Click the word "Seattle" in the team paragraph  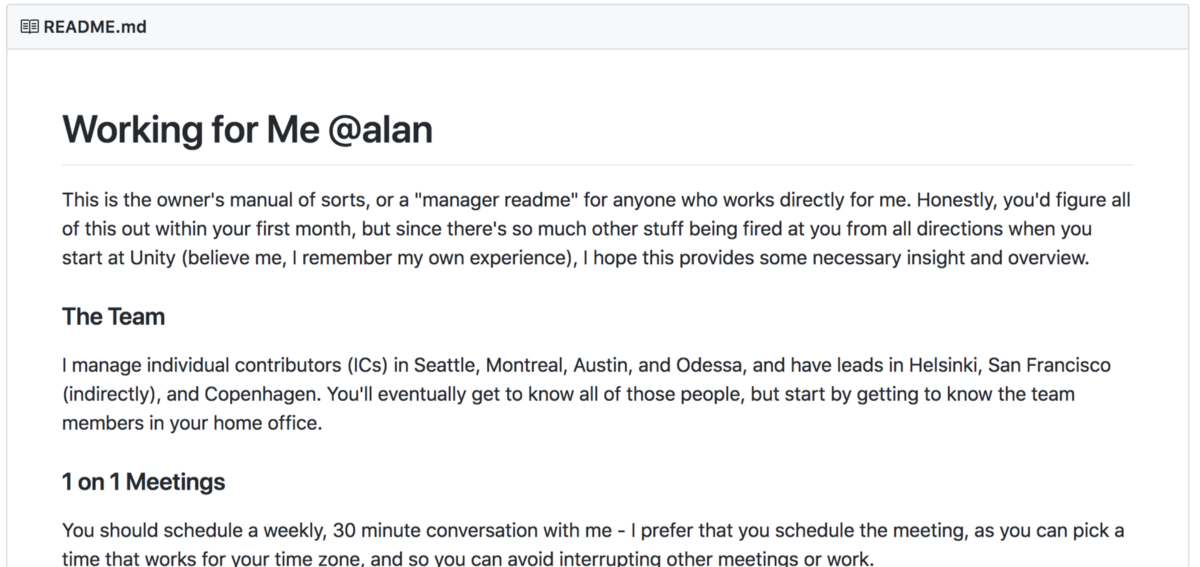[446, 366]
